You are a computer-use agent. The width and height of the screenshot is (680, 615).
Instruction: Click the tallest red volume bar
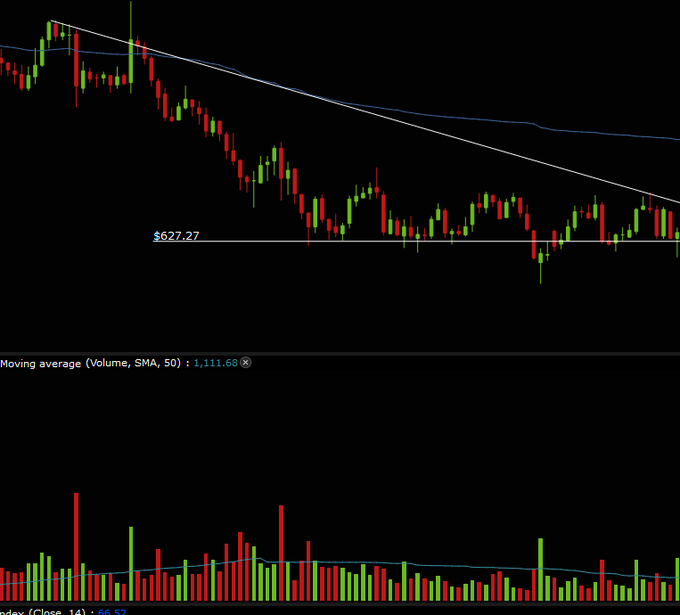coord(76,546)
